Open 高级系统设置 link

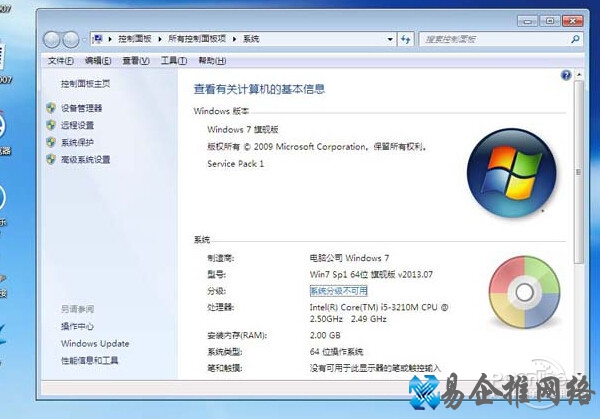(85, 159)
